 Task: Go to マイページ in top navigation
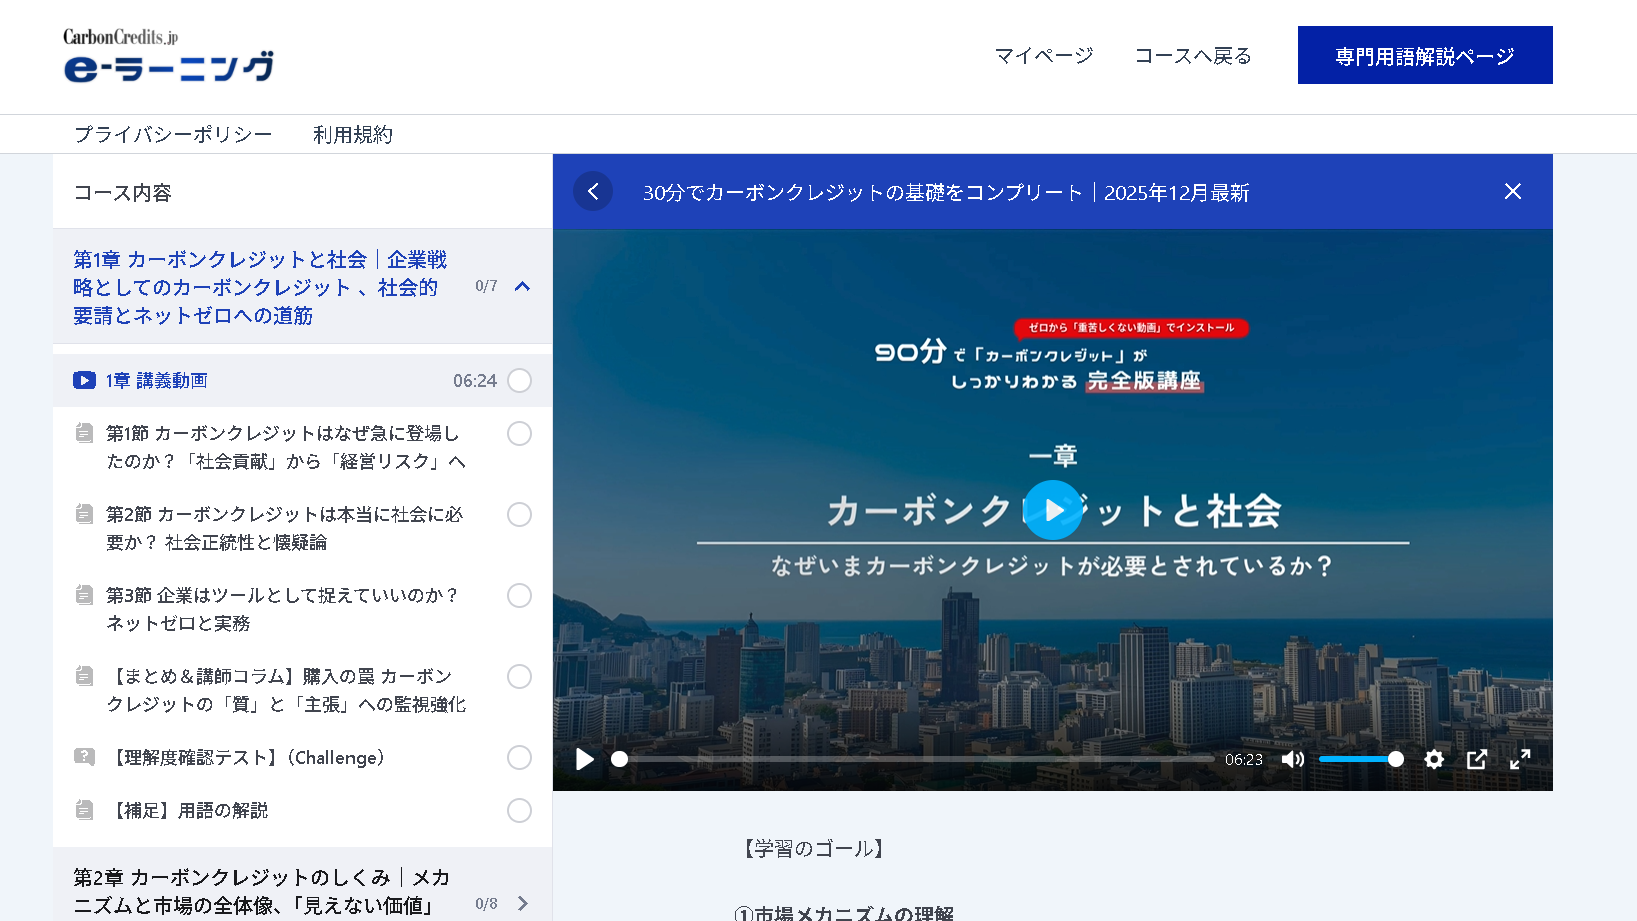pyautogui.click(x=1043, y=56)
